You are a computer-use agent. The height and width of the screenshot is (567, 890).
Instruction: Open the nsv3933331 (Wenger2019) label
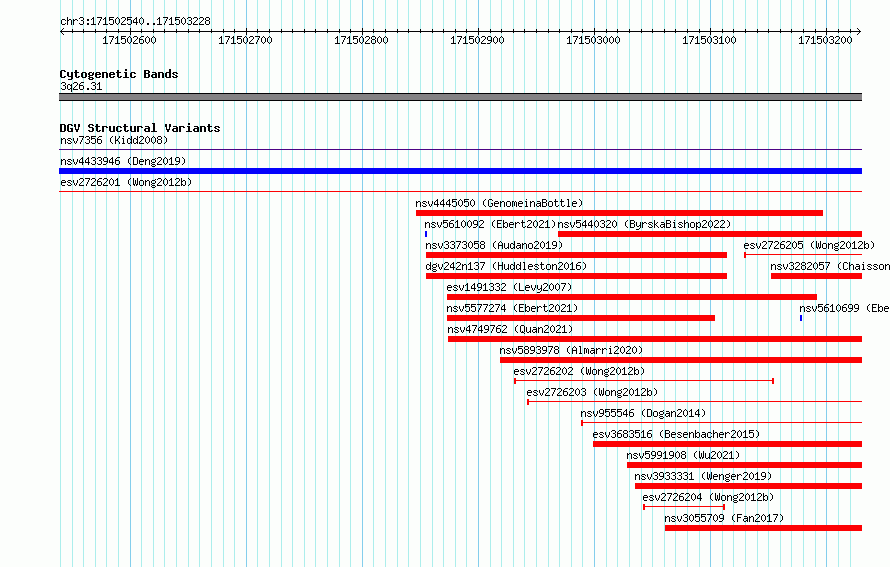click(703, 476)
